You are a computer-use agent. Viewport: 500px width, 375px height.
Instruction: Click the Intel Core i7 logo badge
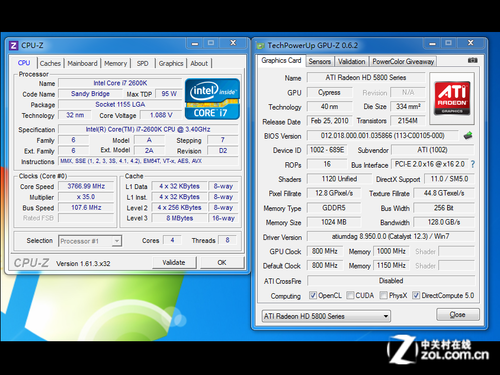(x=212, y=99)
